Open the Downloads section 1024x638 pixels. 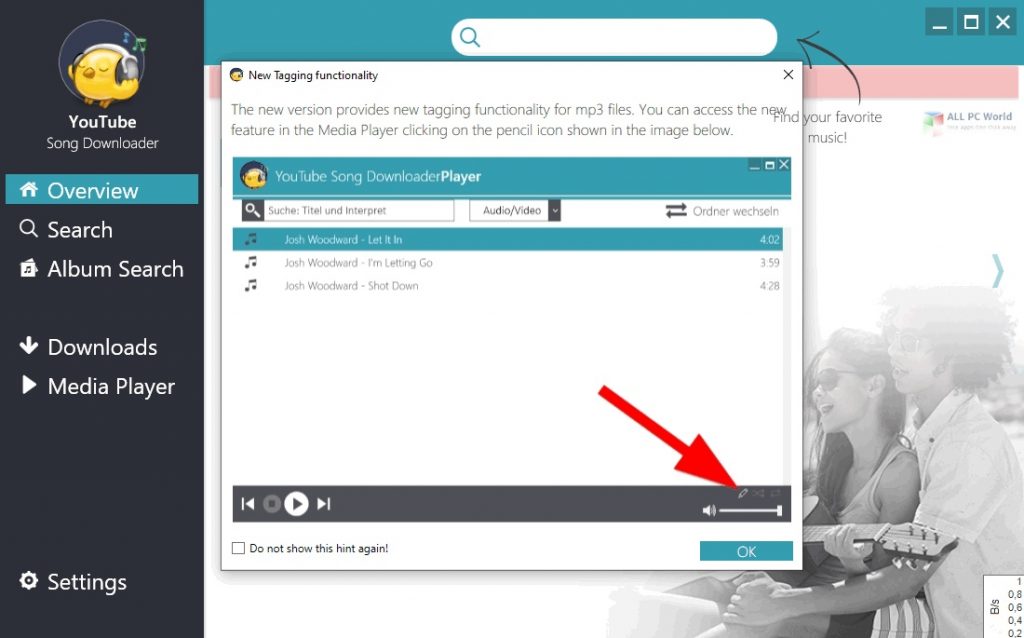pos(88,347)
